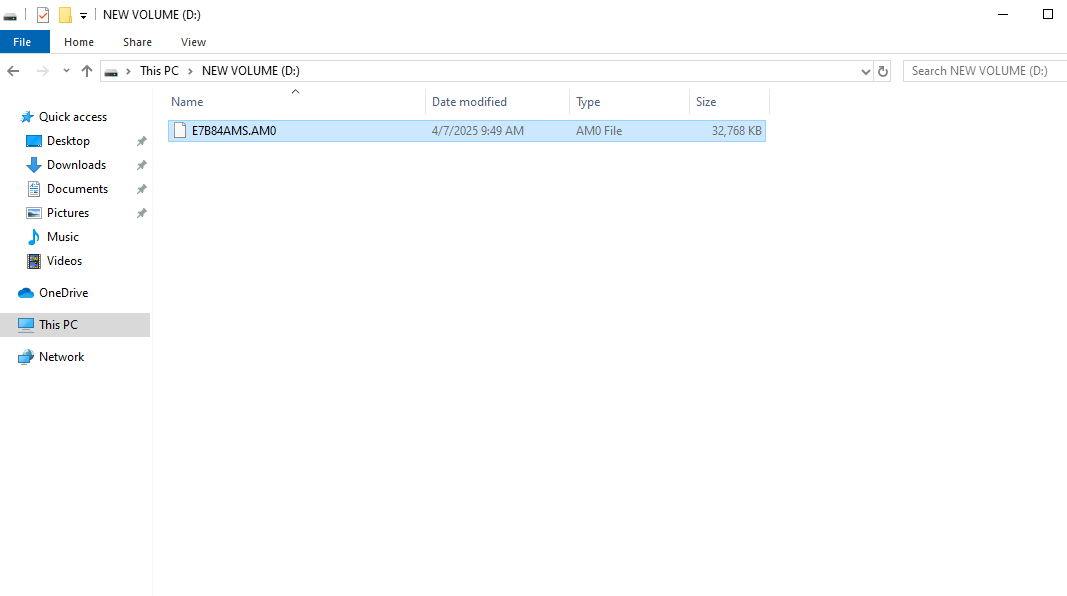Refresh the folder with the refresh button

pyautogui.click(x=883, y=71)
